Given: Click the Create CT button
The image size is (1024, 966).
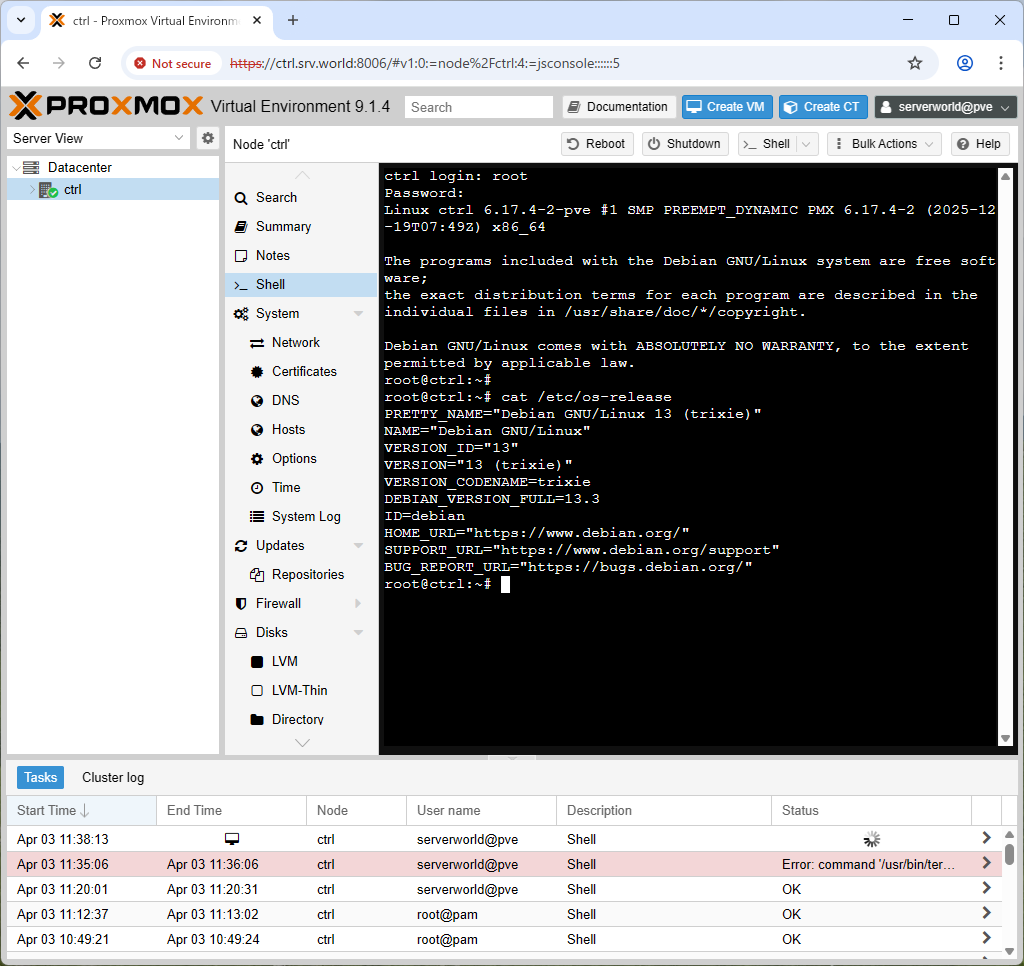Looking at the screenshot, I should coord(823,107).
